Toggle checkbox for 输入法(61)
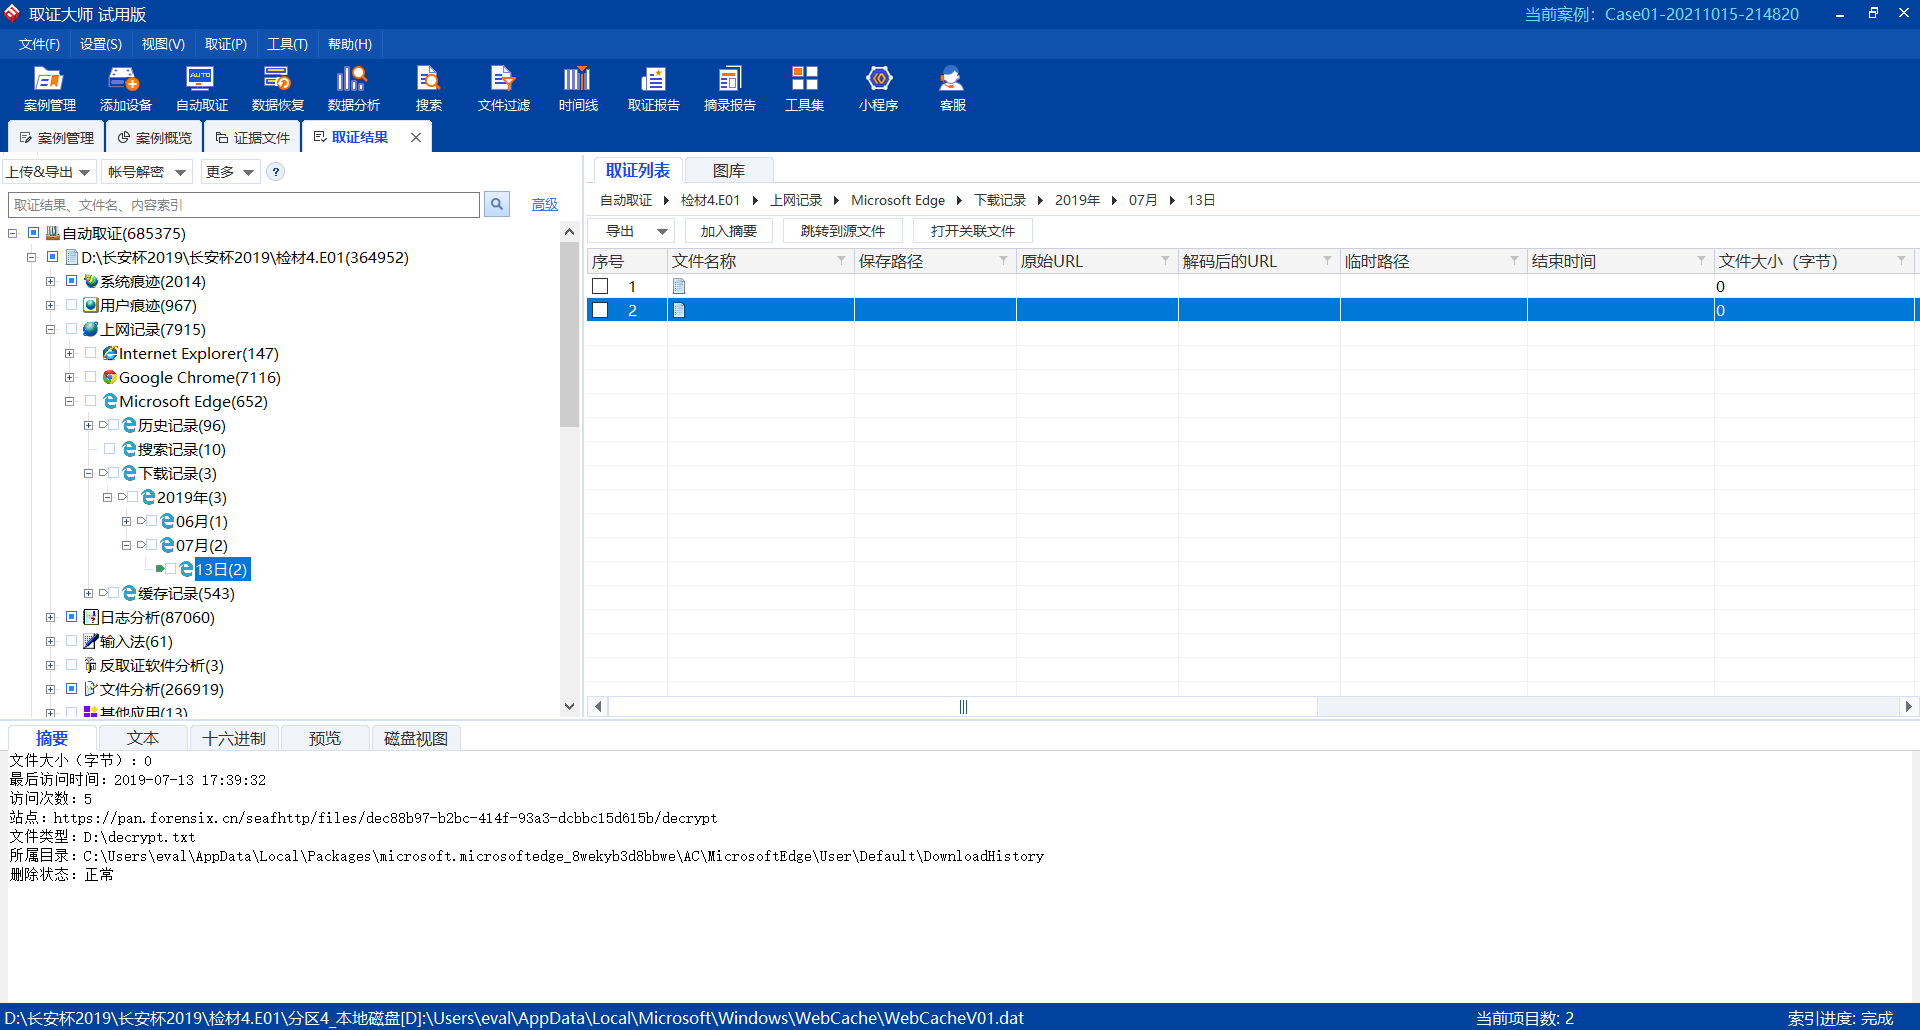1920x1030 pixels. (71, 641)
